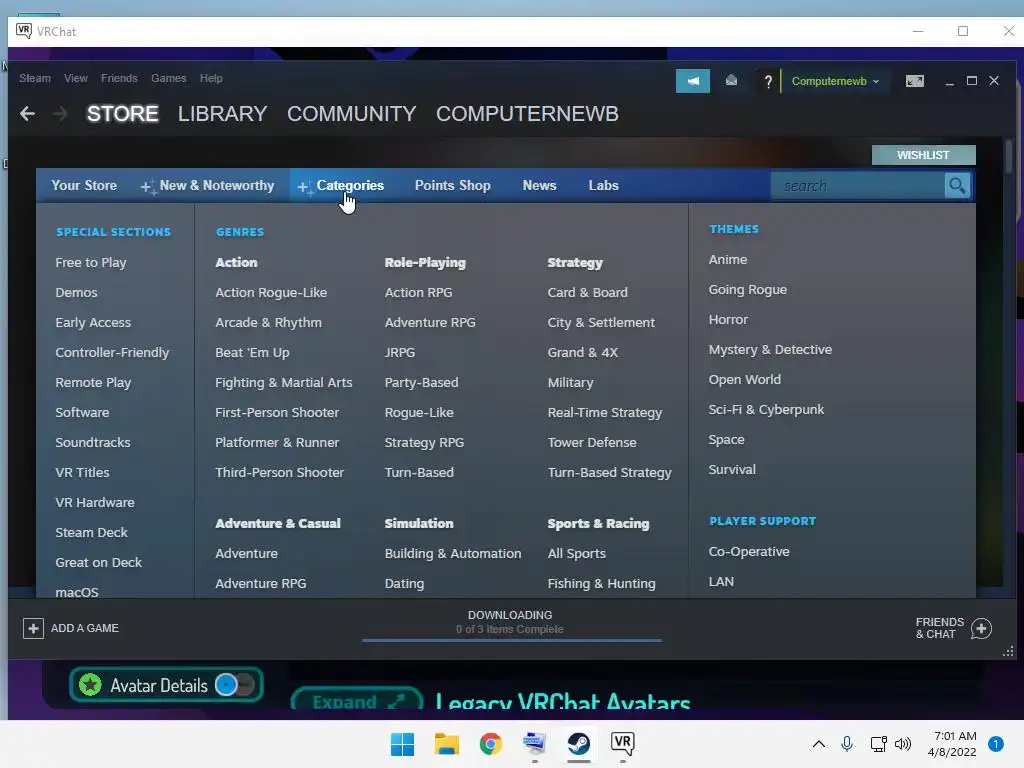Screen dimensions: 1024x768
Task: Open Fishing & Hunting genre
Action: (x=601, y=584)
